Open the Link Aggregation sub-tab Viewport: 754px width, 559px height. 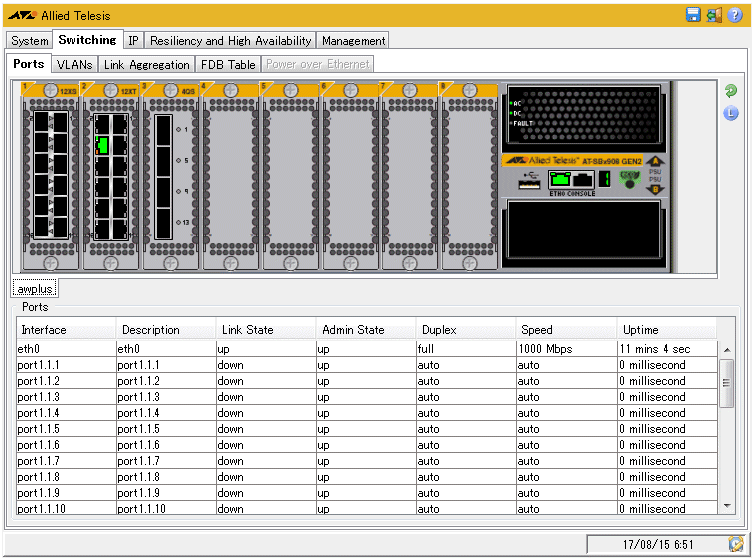146,64
